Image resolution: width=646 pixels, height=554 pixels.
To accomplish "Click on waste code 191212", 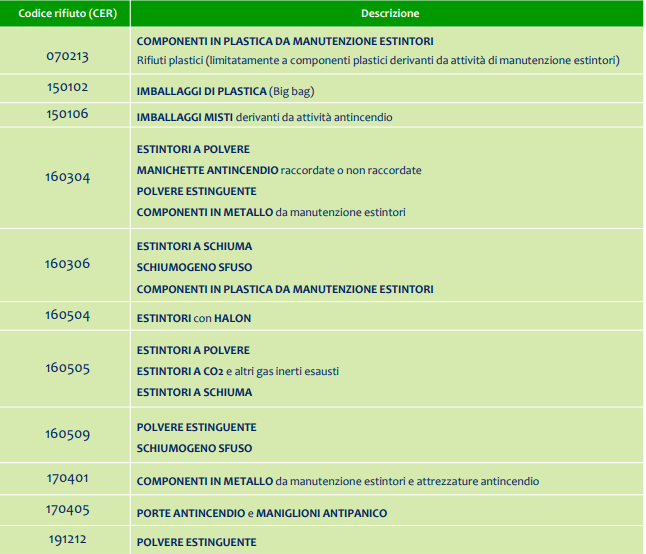I will (67, 540).
